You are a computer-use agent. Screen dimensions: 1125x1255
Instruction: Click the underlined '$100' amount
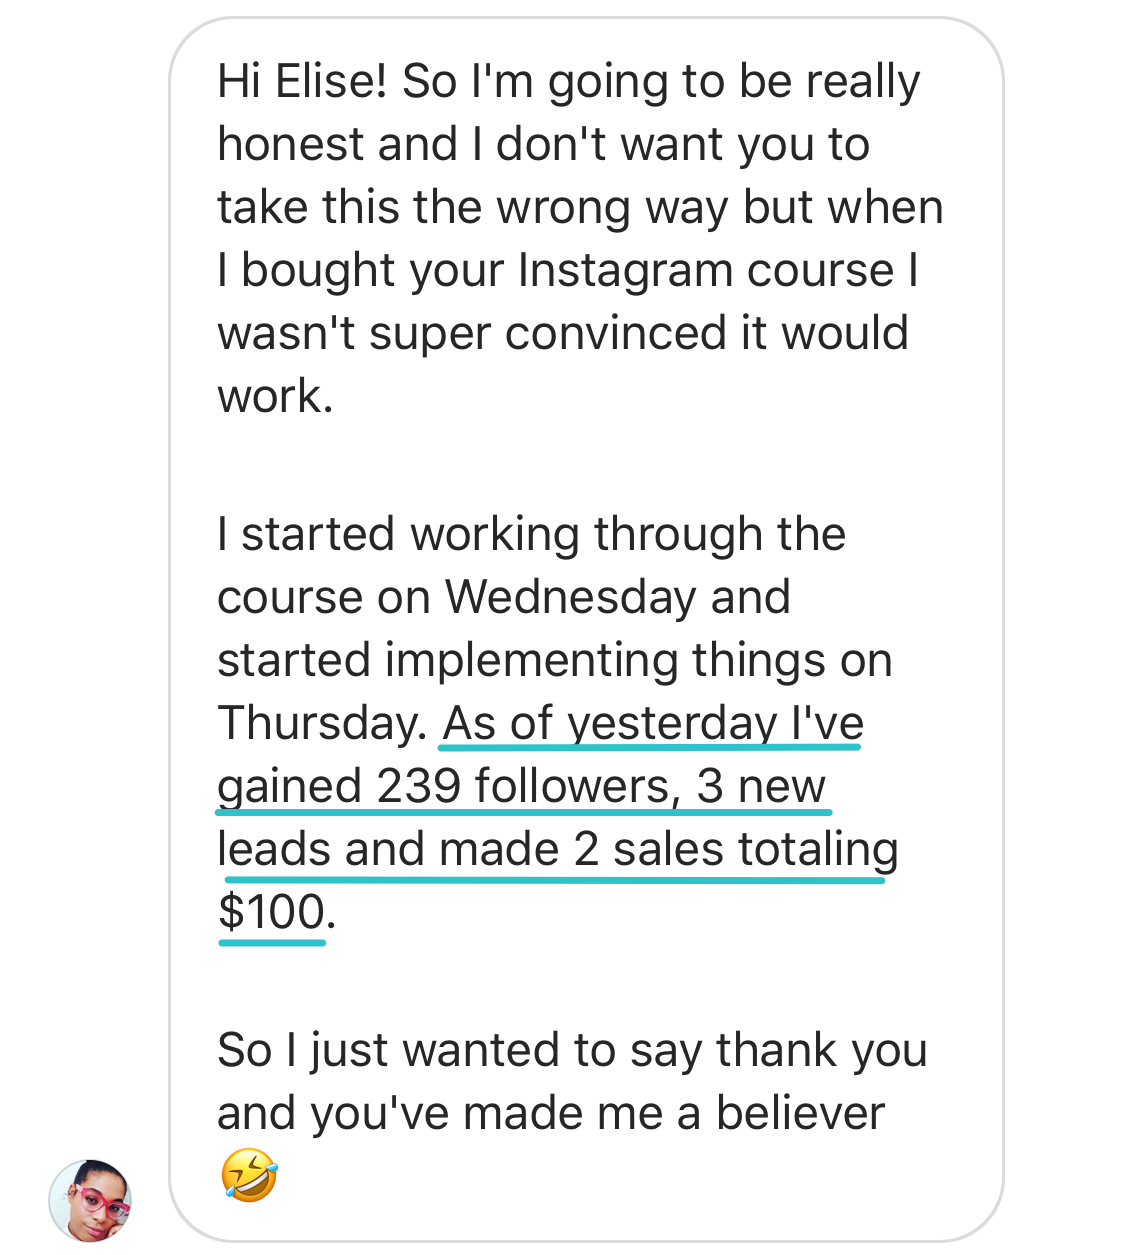pyautogui.click(x=272, y=912)
